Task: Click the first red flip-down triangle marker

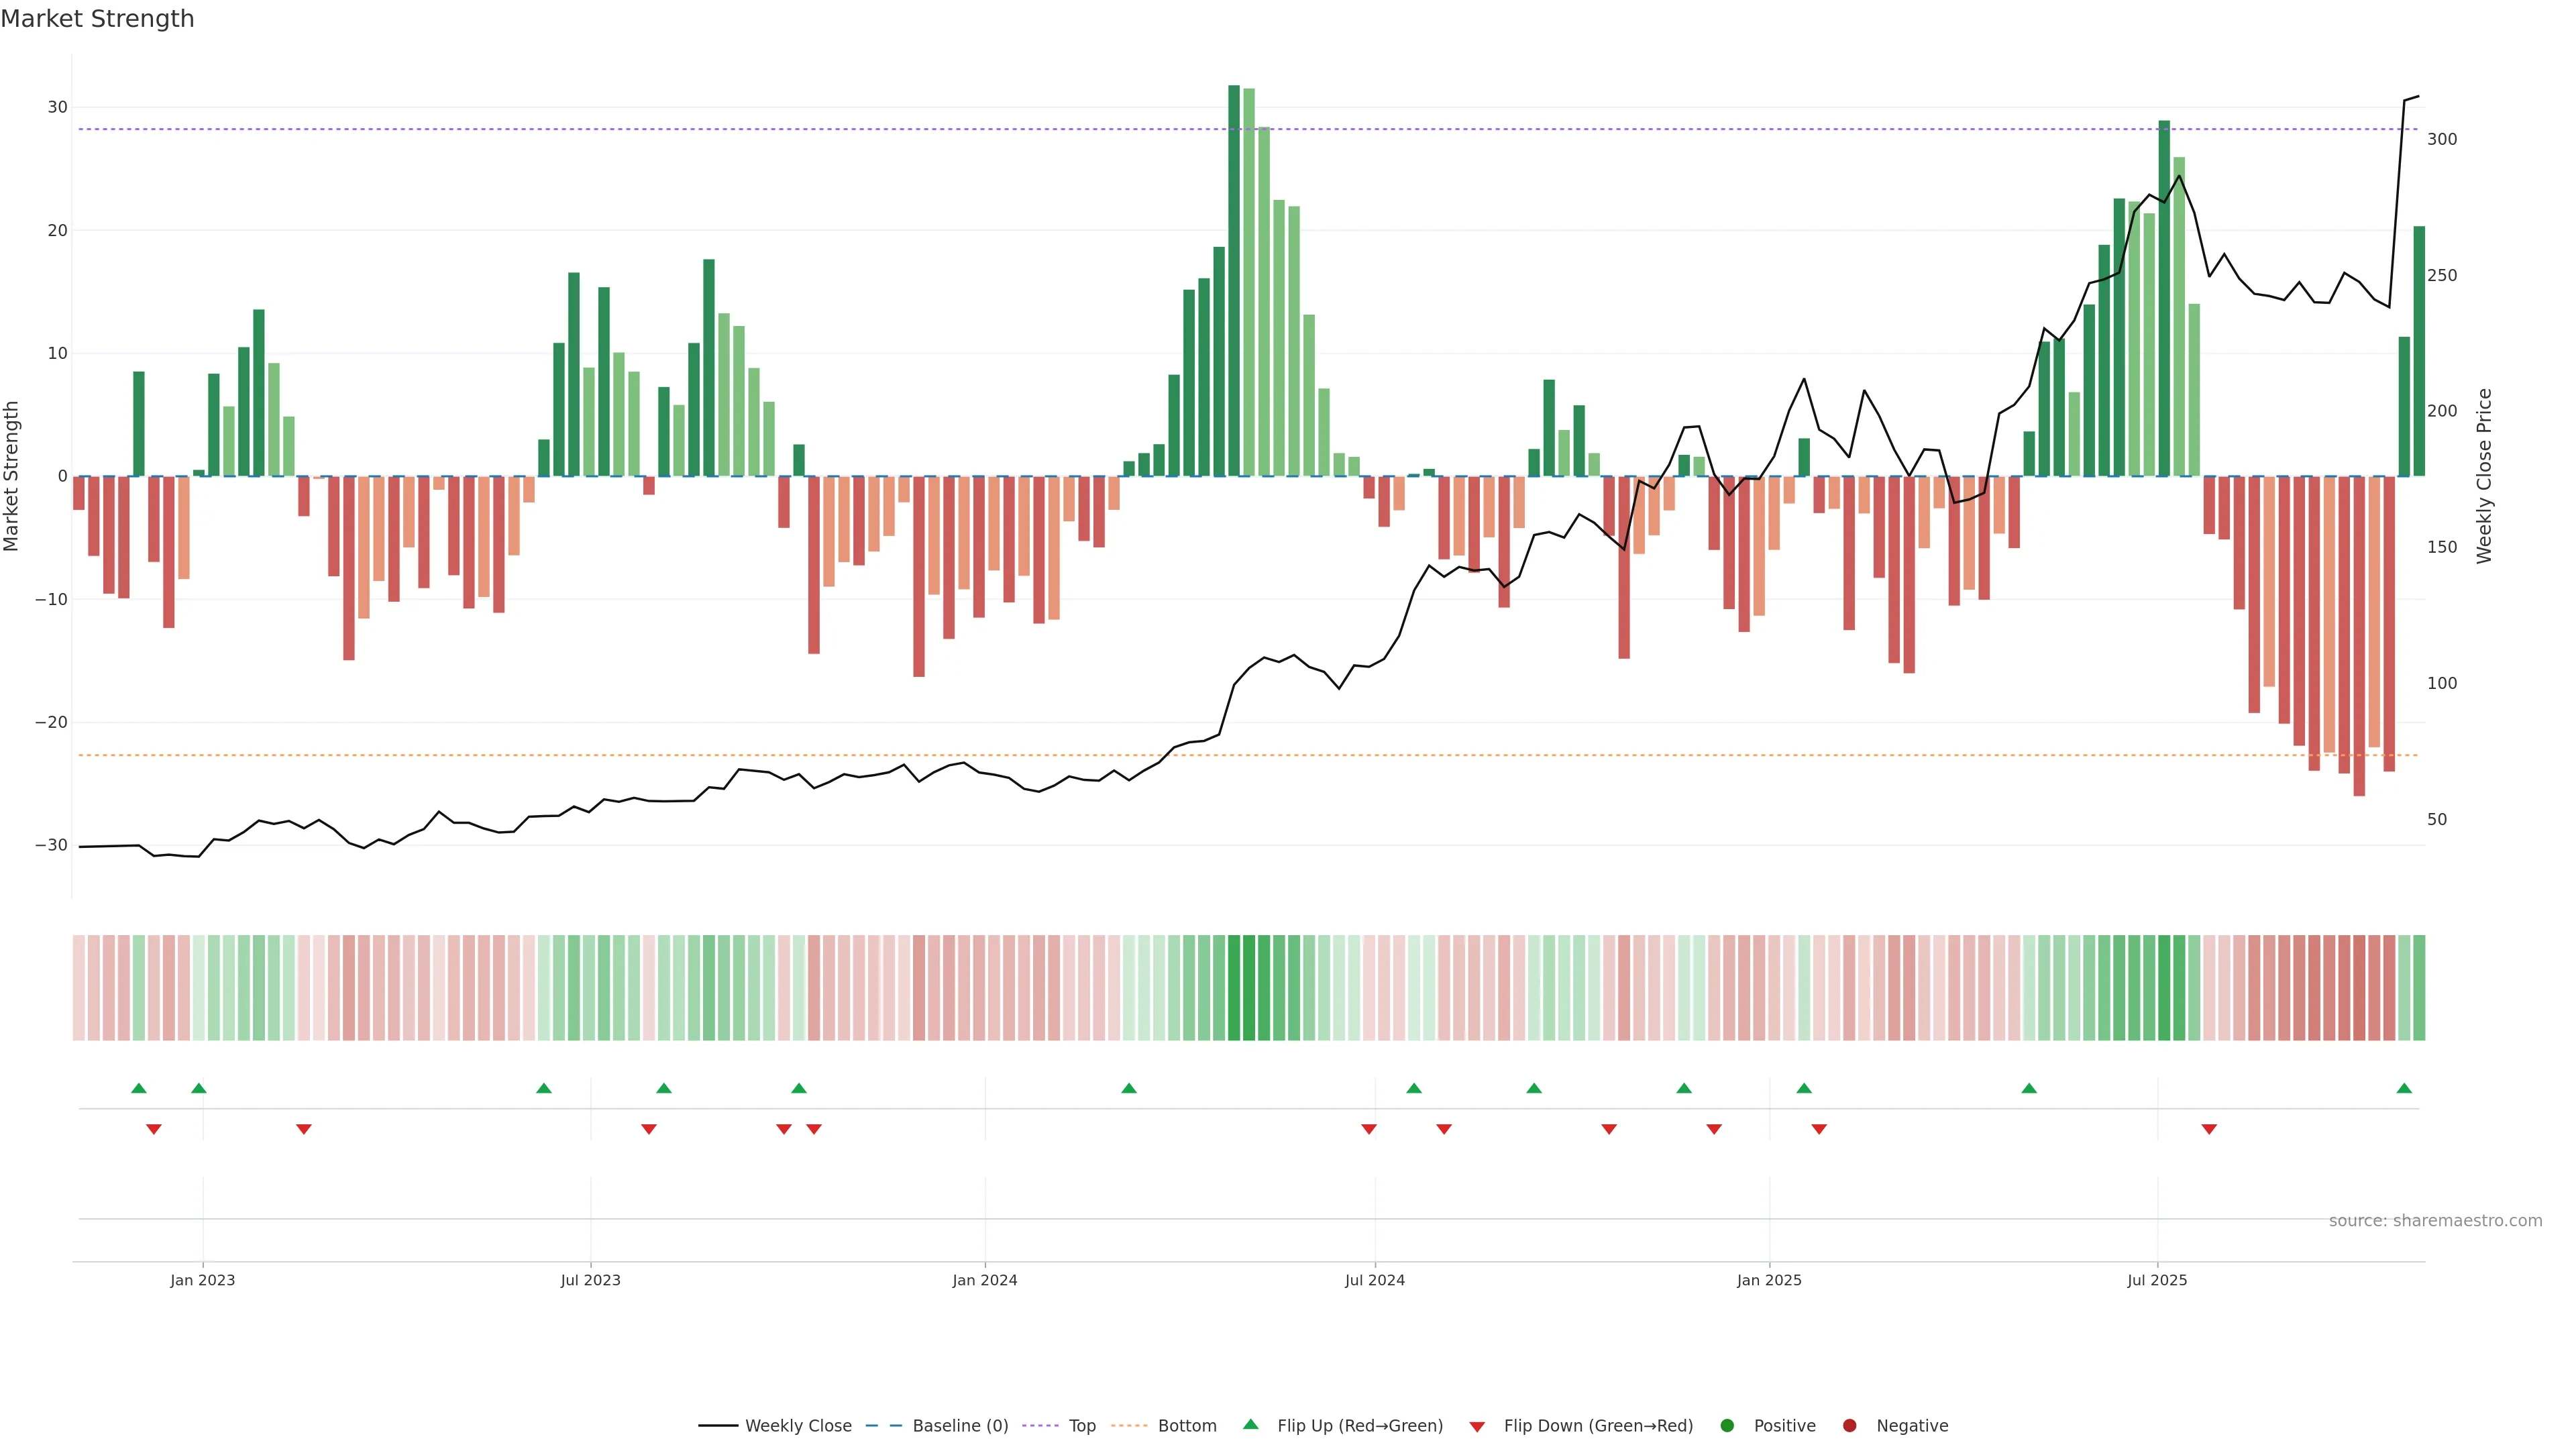Action: 154,1129
